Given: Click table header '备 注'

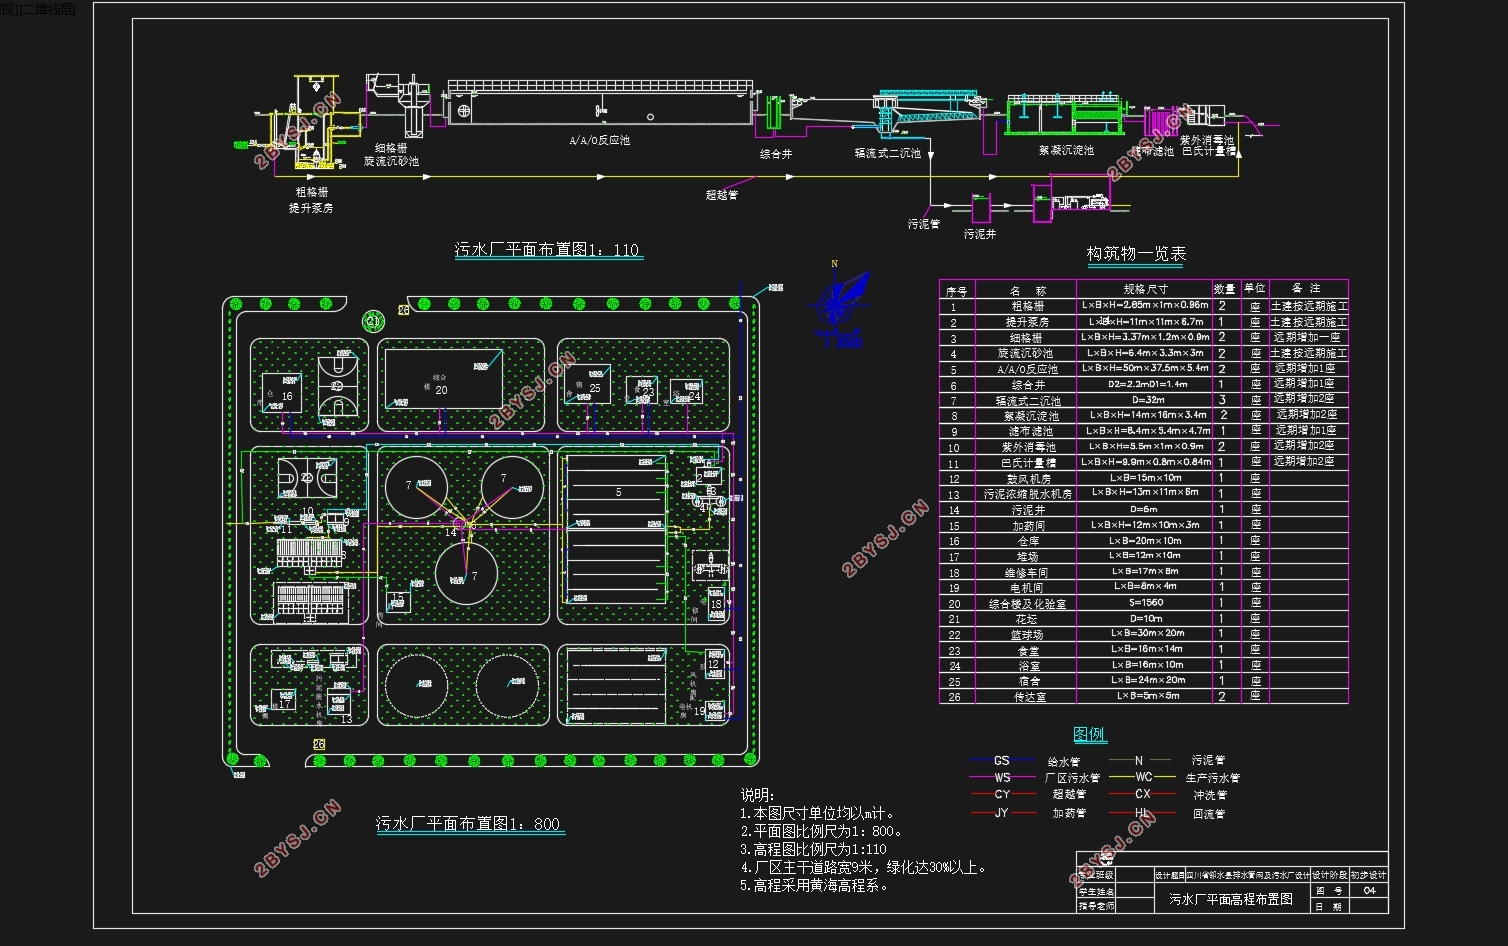Looking at the screenshot, I should click(1306, 288).
